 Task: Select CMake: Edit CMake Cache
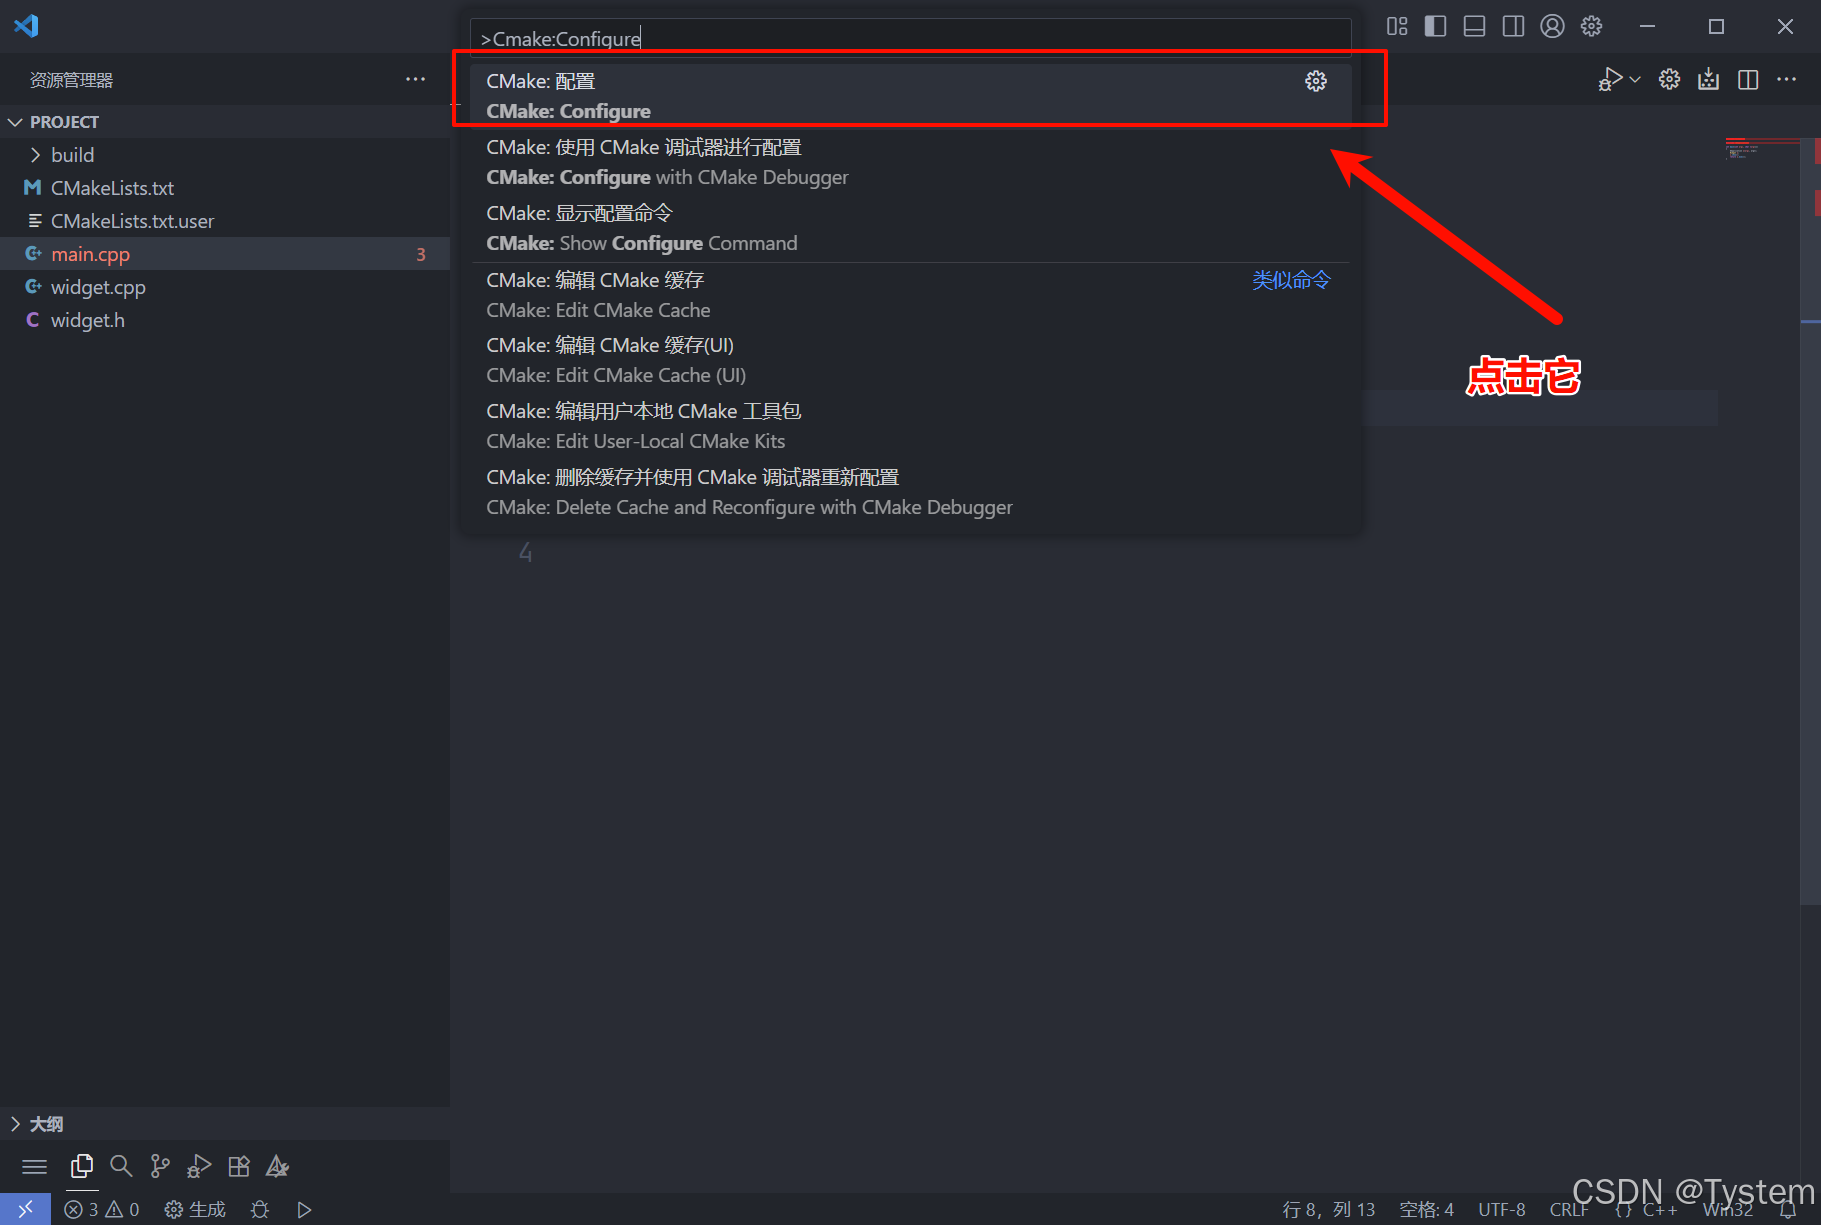911,295
